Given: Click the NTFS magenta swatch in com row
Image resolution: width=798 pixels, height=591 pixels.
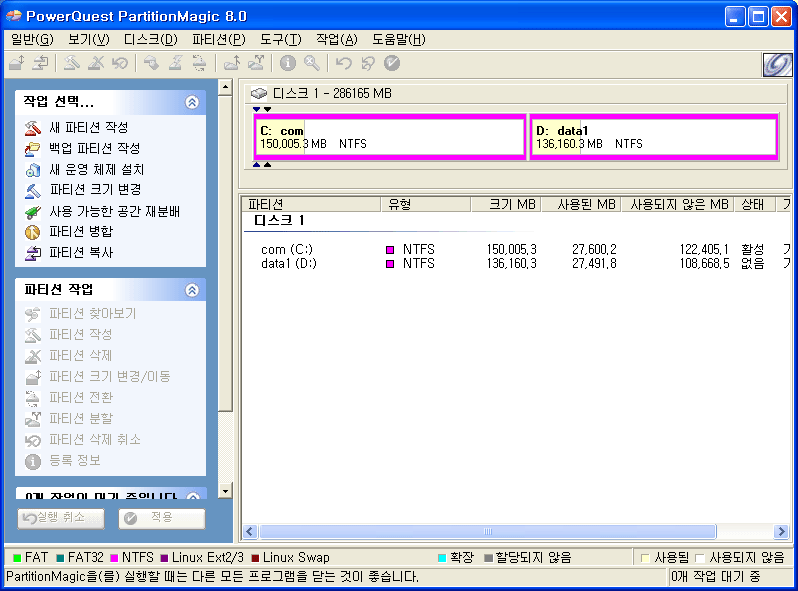Looking at the screenshot, I should pyautogui.click(x=390, y=250).
